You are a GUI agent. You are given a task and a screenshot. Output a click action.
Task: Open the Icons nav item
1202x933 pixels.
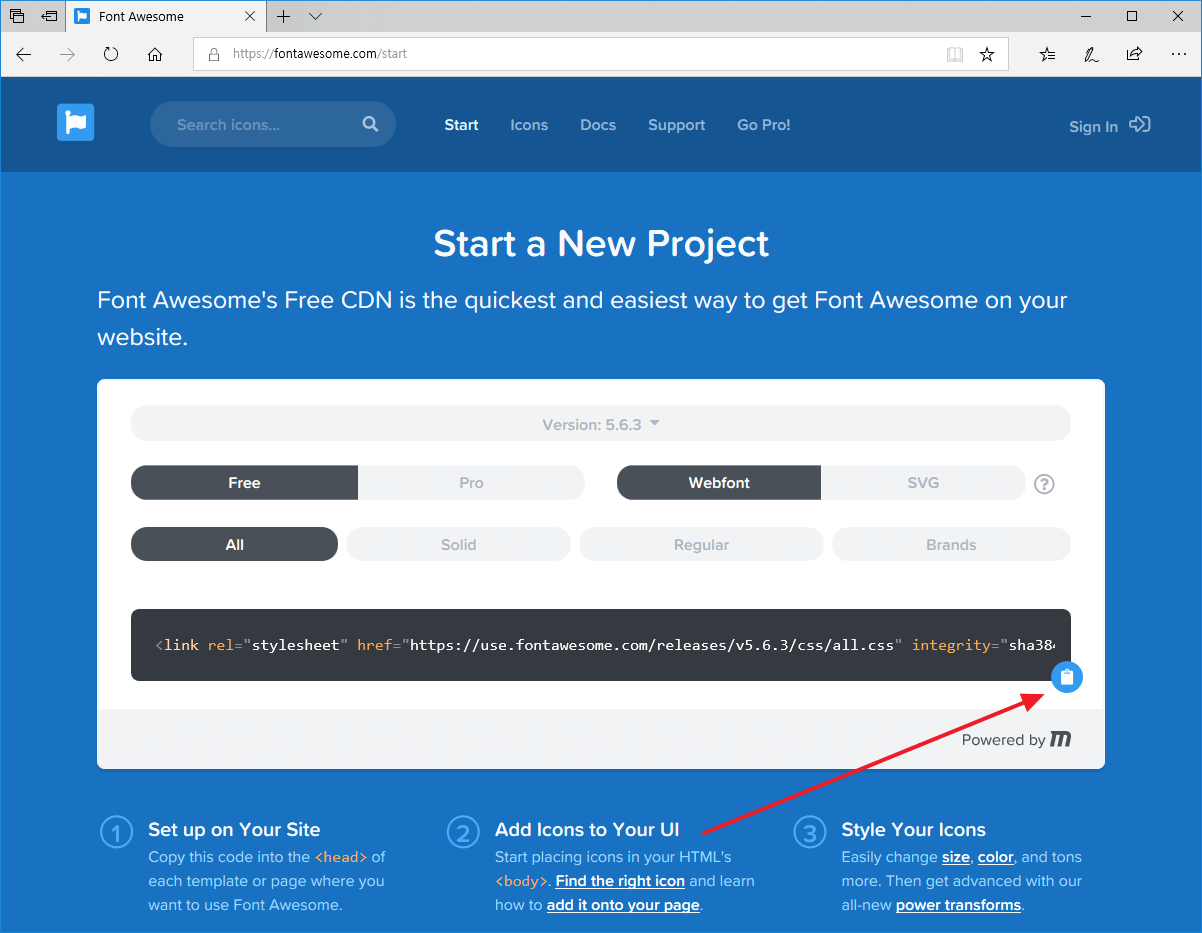(x=529, y=125)
